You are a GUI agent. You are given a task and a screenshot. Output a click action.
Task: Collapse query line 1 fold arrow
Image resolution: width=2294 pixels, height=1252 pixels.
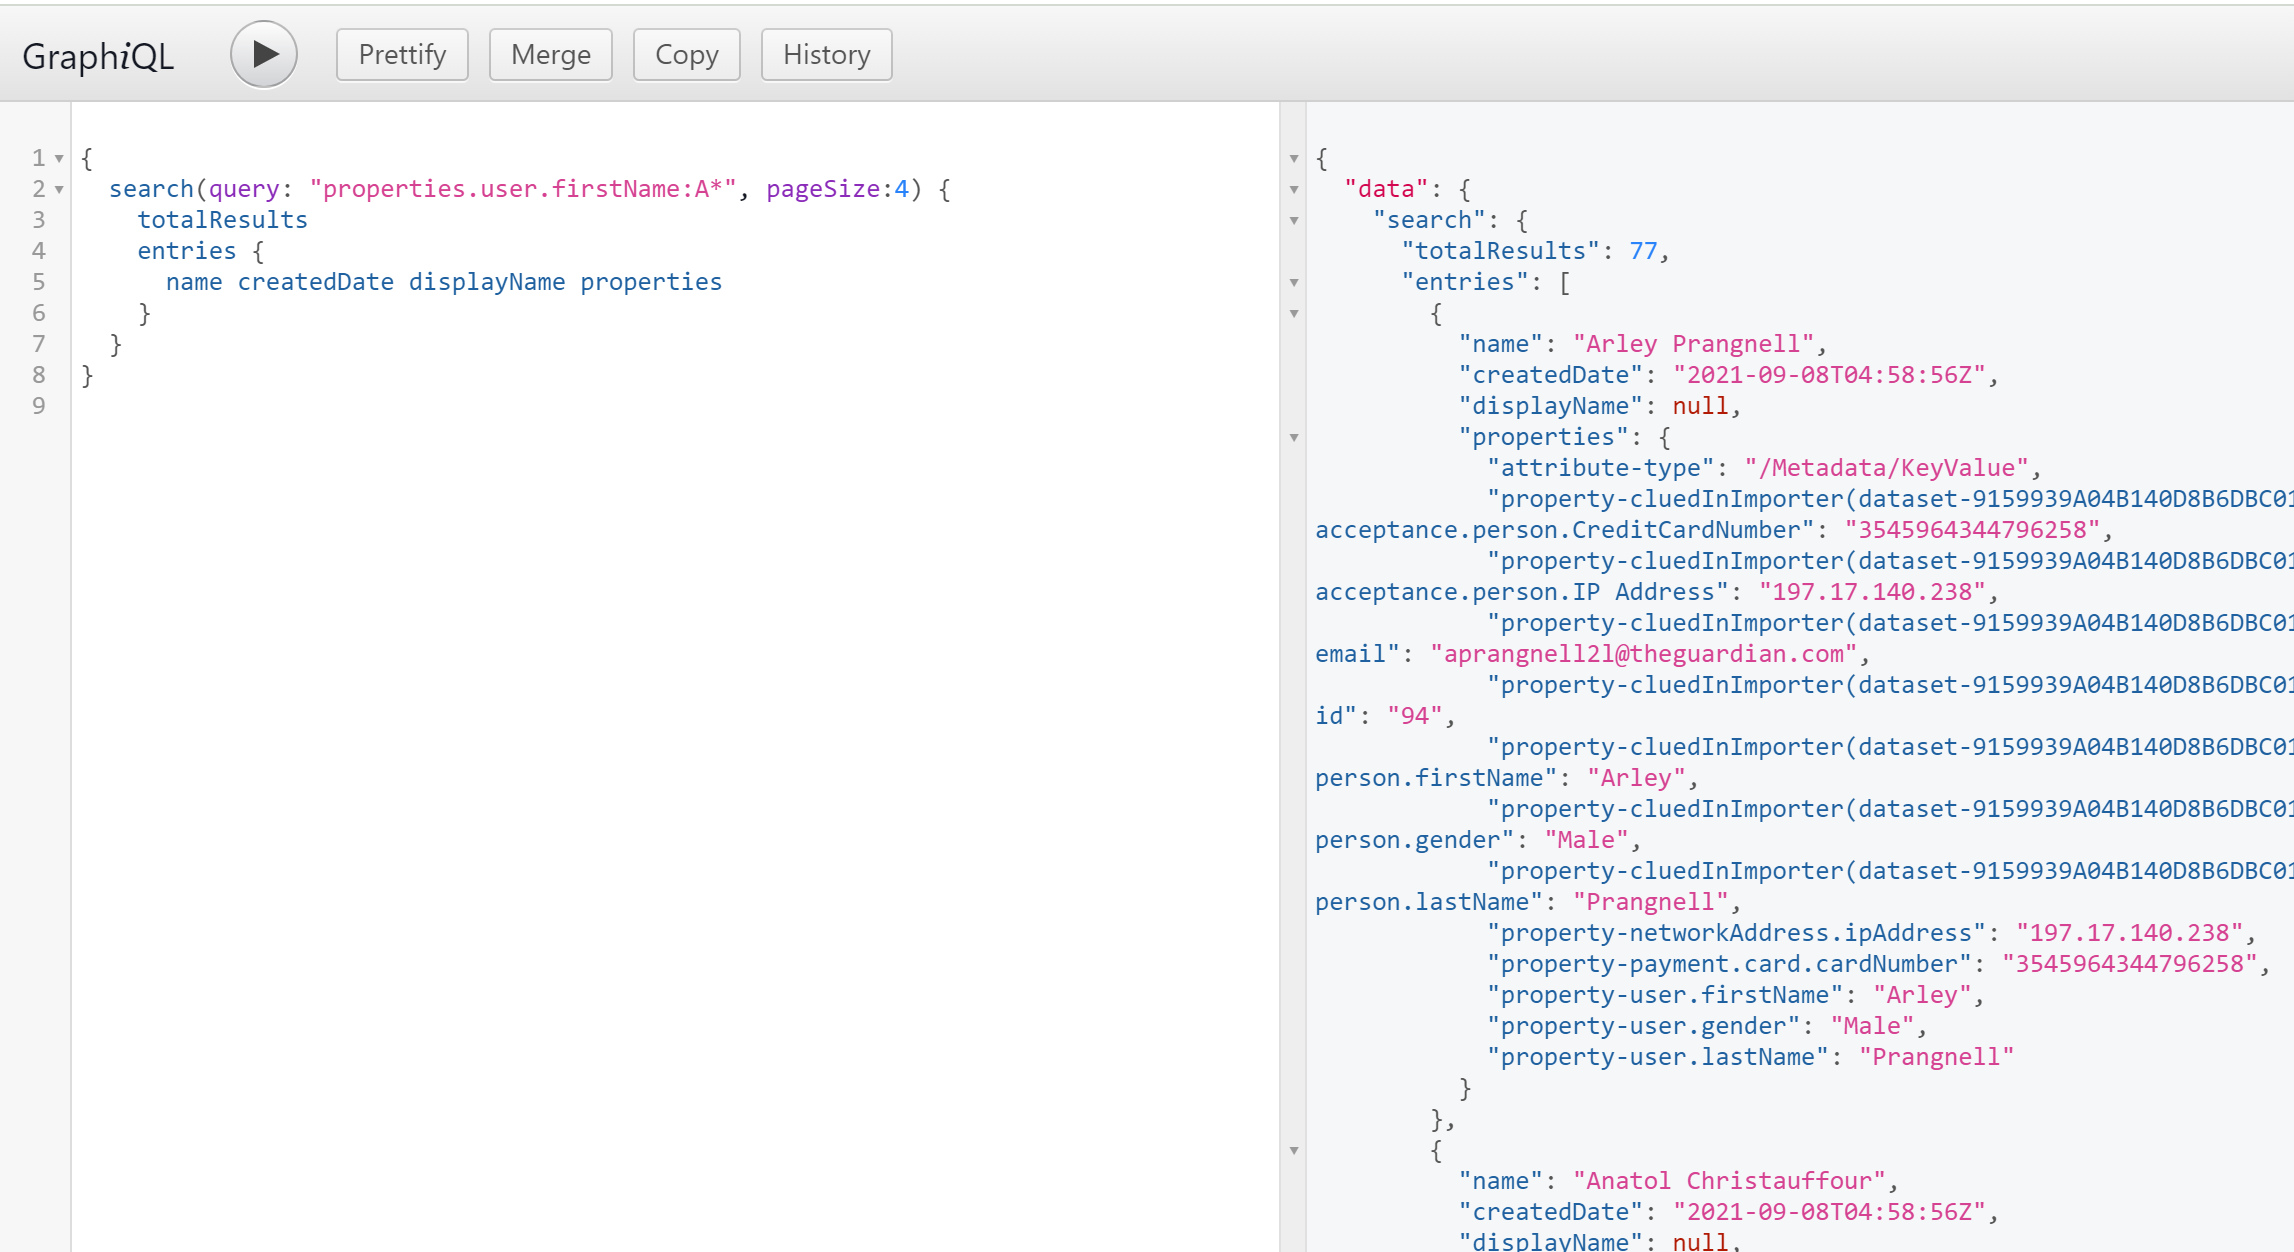click(59, 159)
